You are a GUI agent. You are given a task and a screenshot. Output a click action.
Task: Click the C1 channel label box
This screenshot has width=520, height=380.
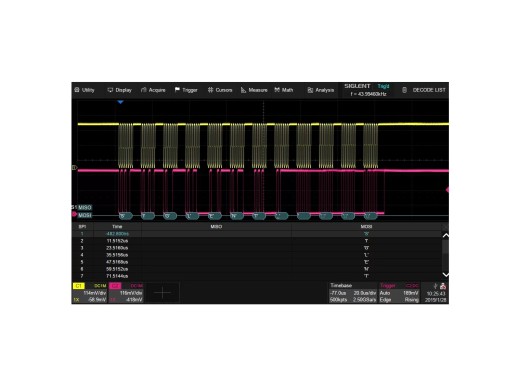point(79,286)
